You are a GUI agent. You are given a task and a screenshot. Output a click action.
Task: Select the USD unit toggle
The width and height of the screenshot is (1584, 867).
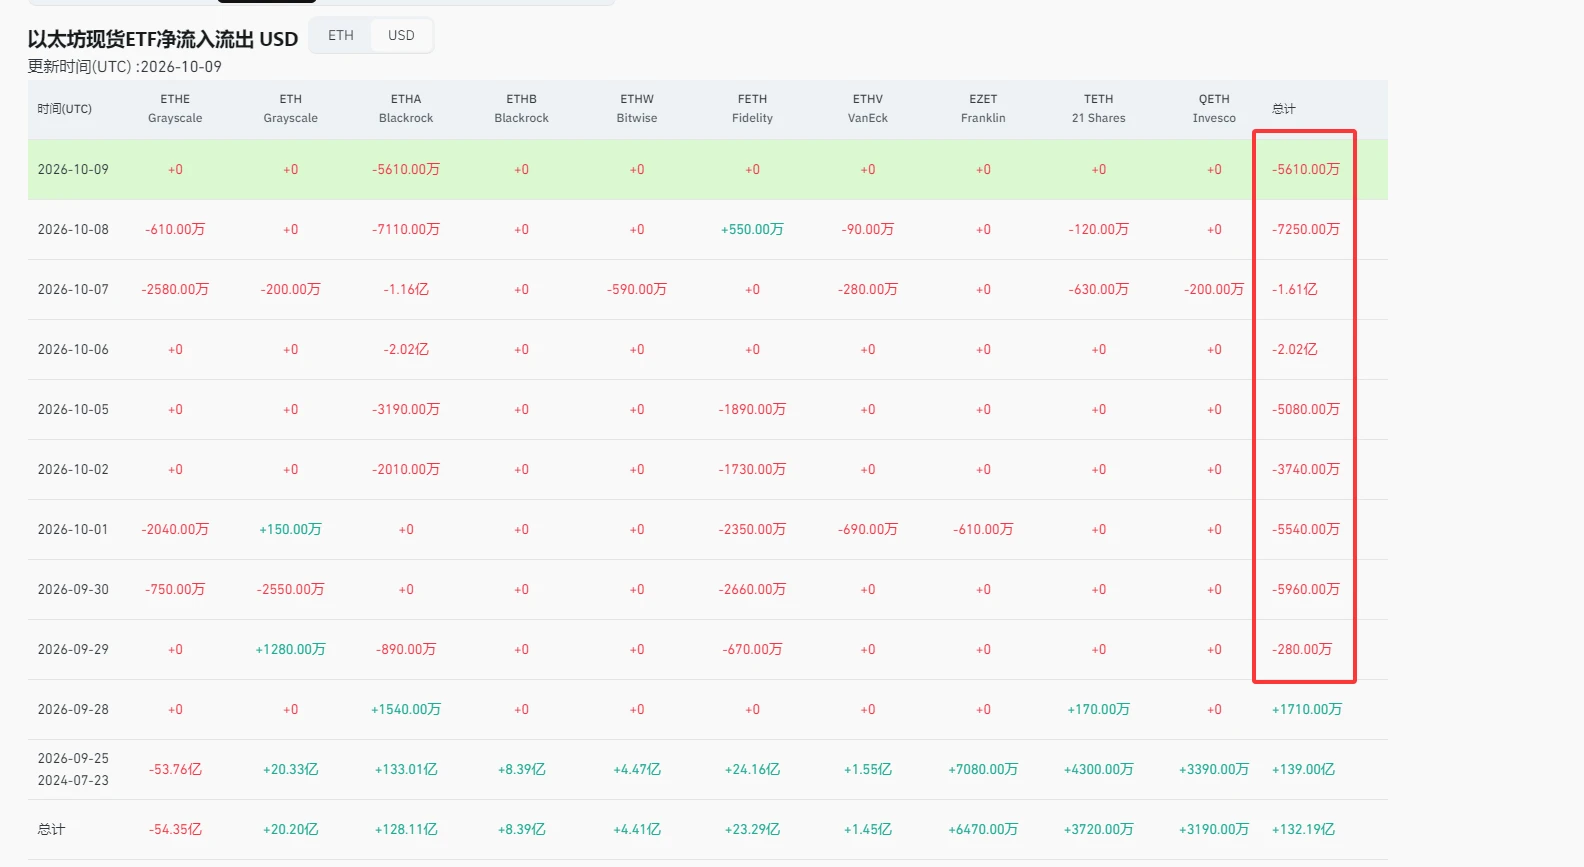[x=401, y=35]
